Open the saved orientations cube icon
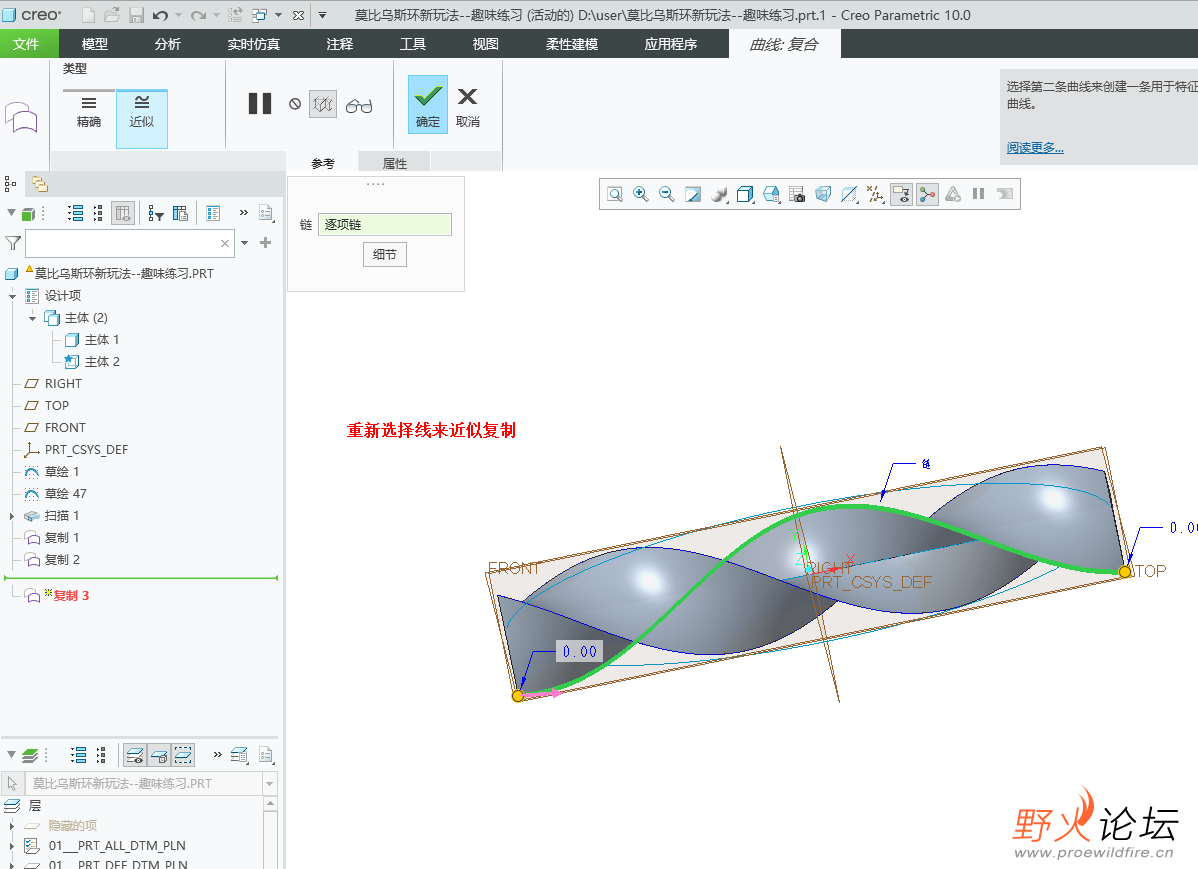 click(x=745, y=194)
